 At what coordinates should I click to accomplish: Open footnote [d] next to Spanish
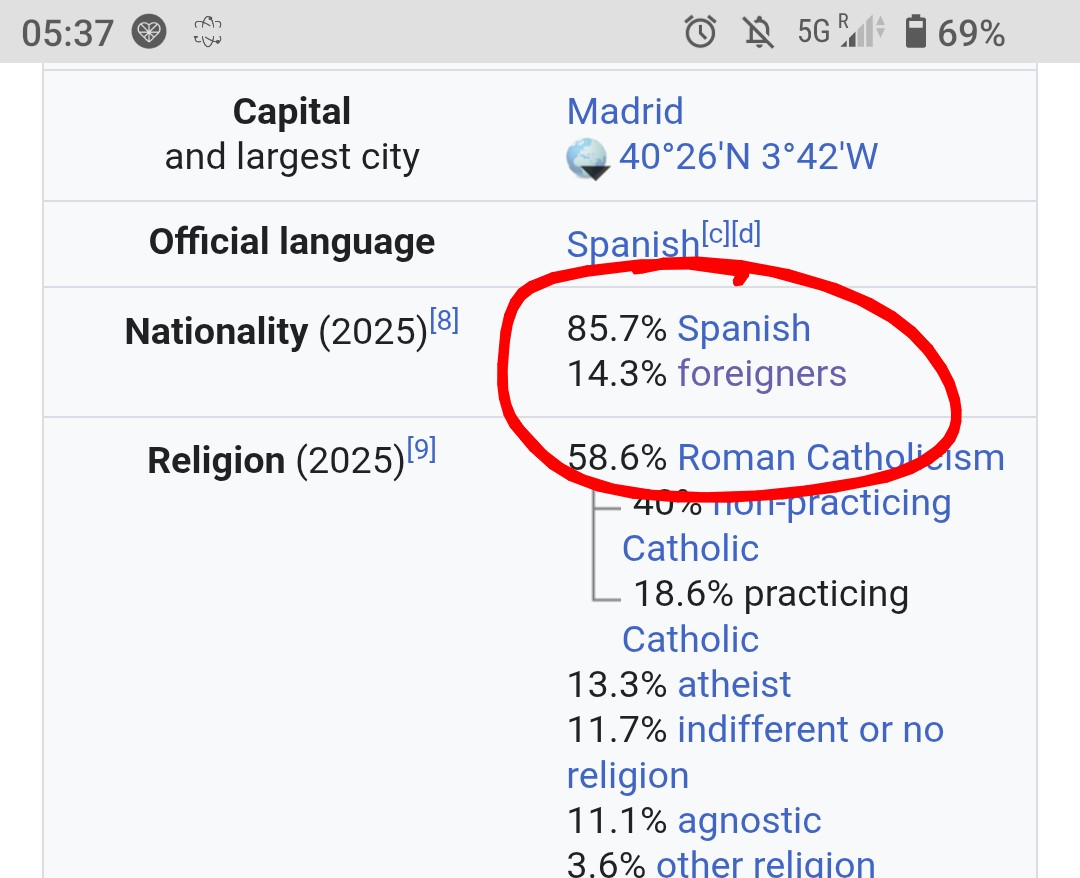click(746, 233)
